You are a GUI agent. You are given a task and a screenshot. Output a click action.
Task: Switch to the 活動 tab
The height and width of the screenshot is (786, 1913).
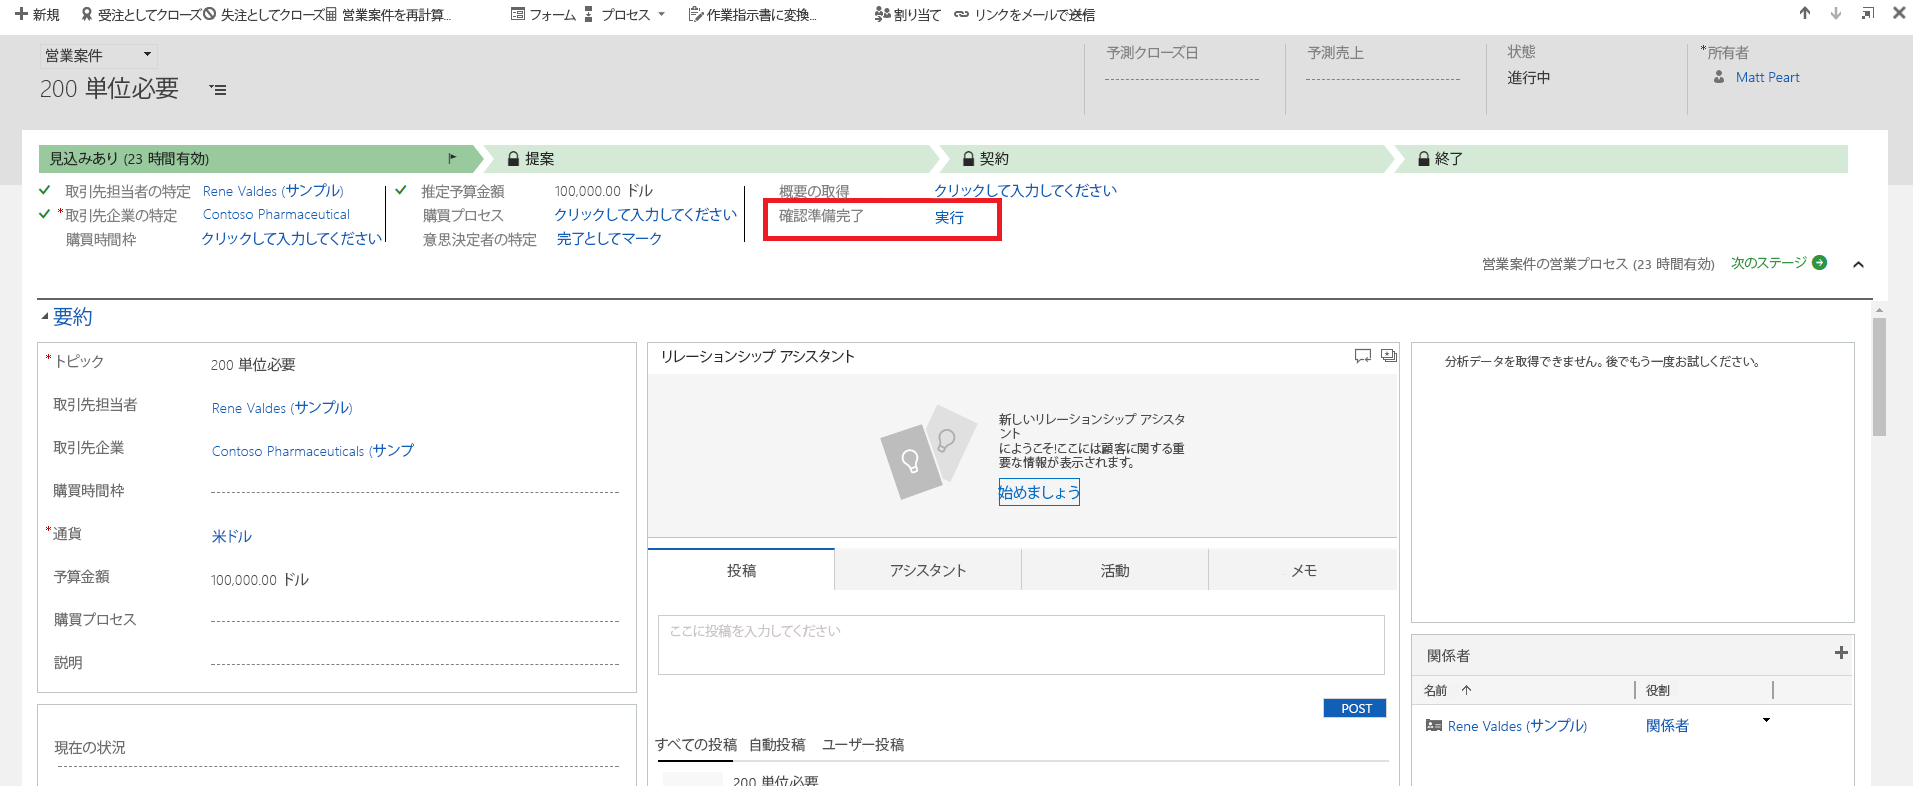1115,570
